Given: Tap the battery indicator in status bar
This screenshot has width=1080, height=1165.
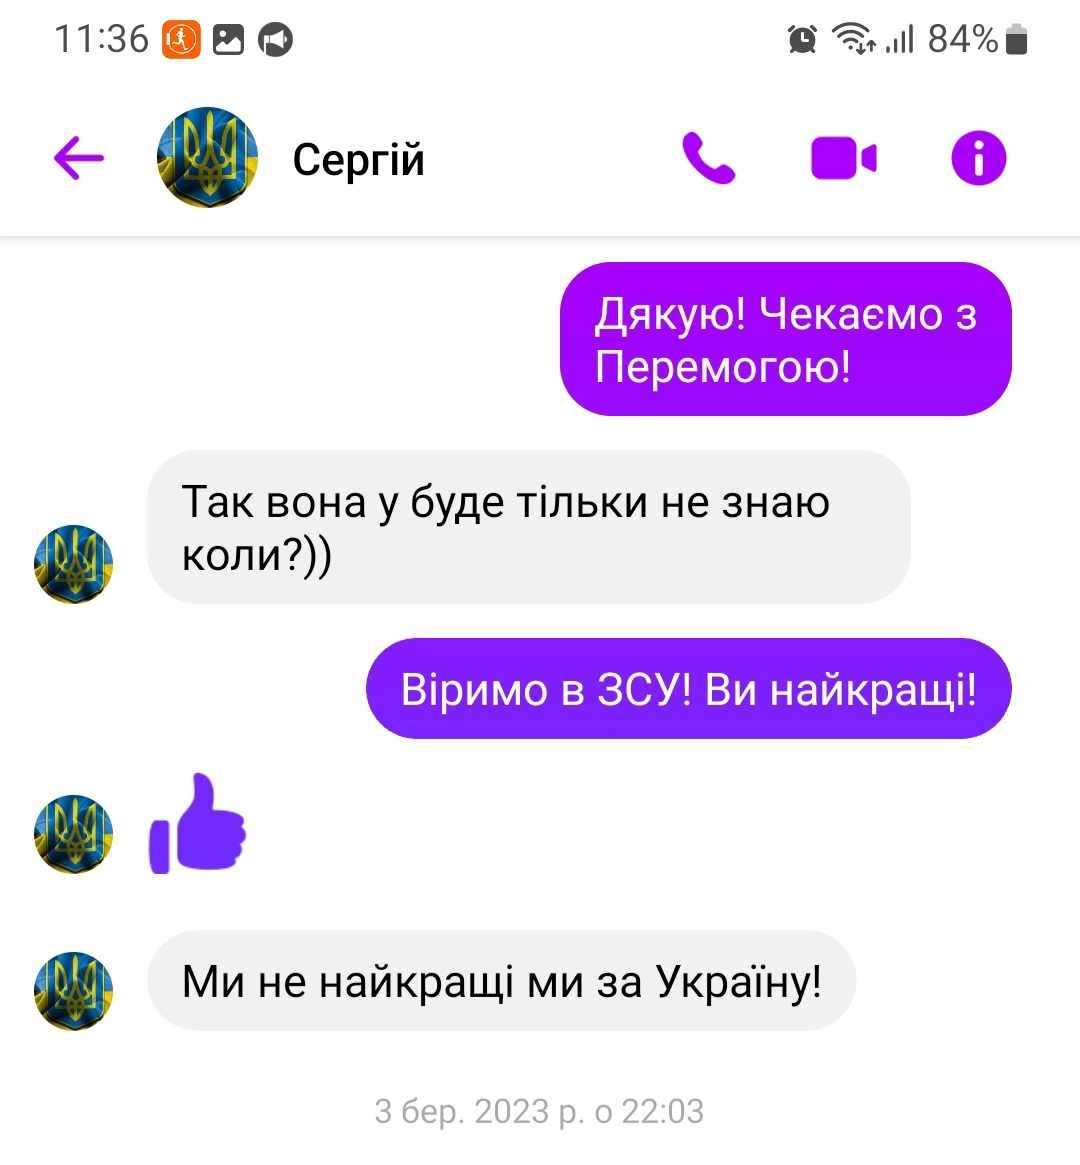Looking at the screenshot, I should [x=1016, y=39].
